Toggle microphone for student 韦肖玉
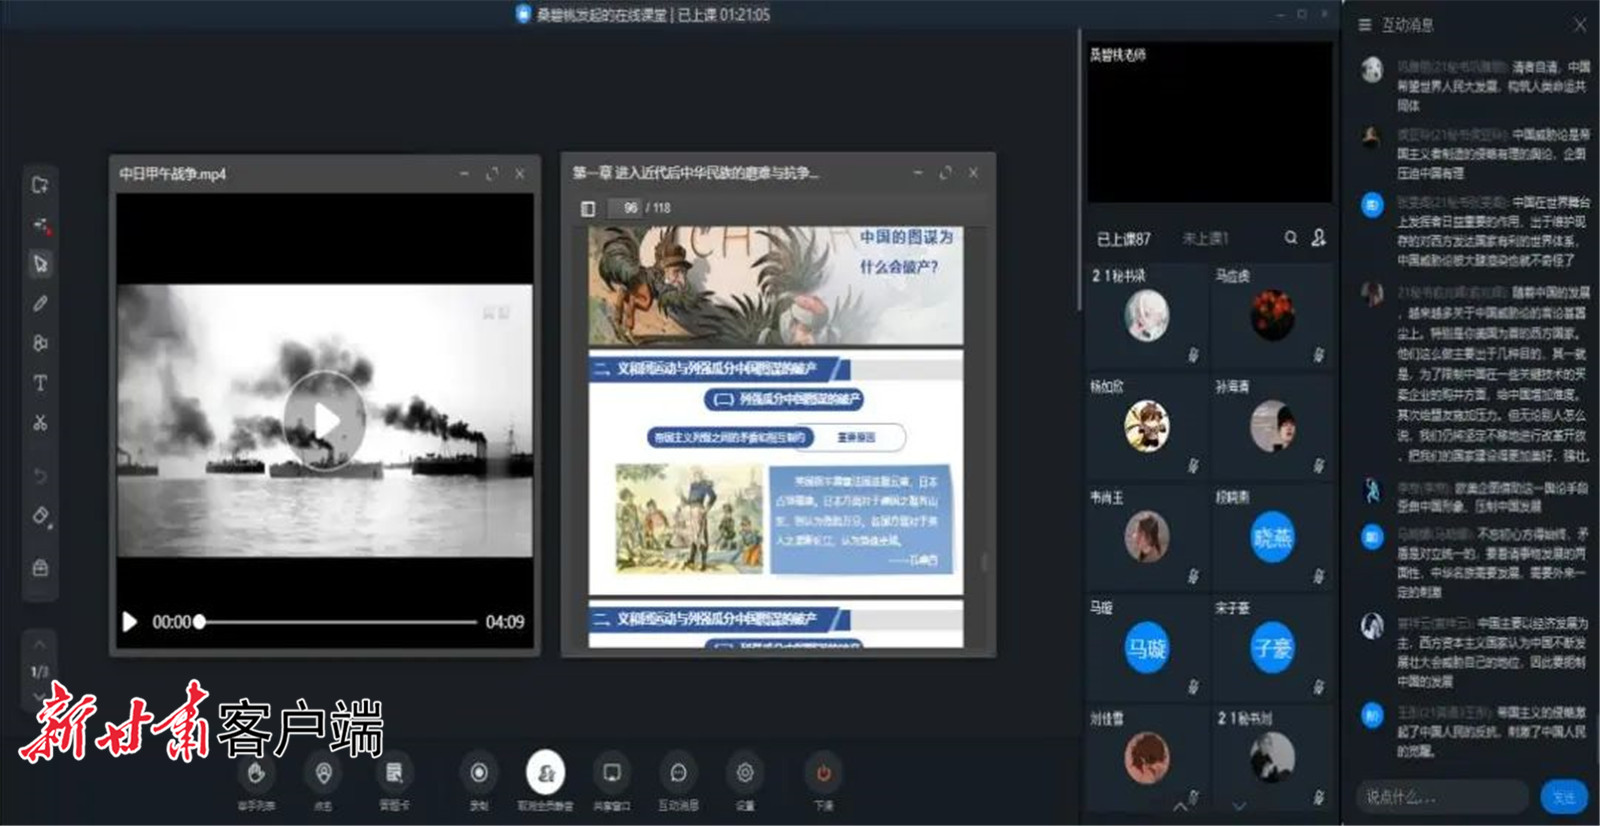Screen dimensions: 1600x826 (x=1193, y=576)
